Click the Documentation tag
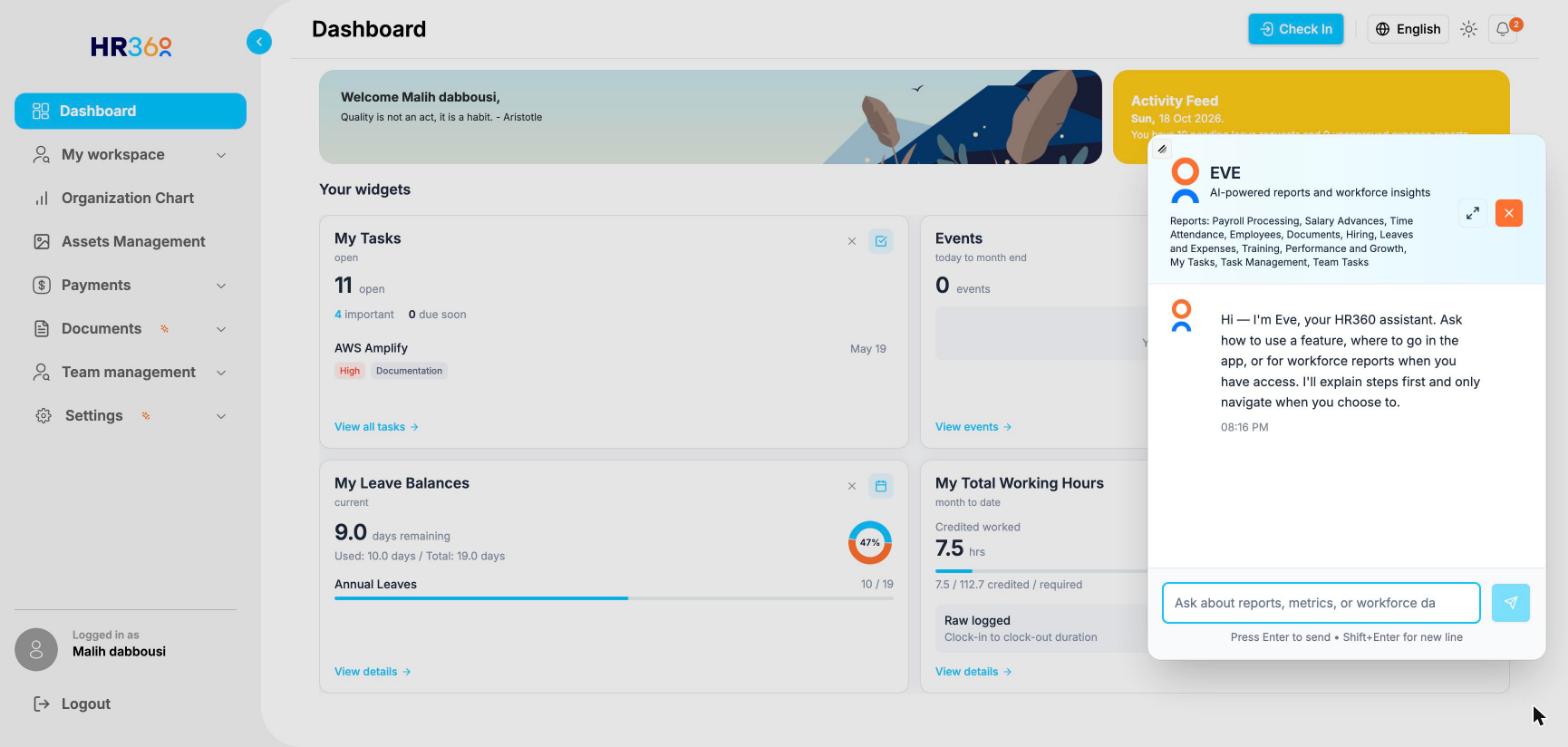The height and width of the screenshot is (747, 1568). coord(409,371)
